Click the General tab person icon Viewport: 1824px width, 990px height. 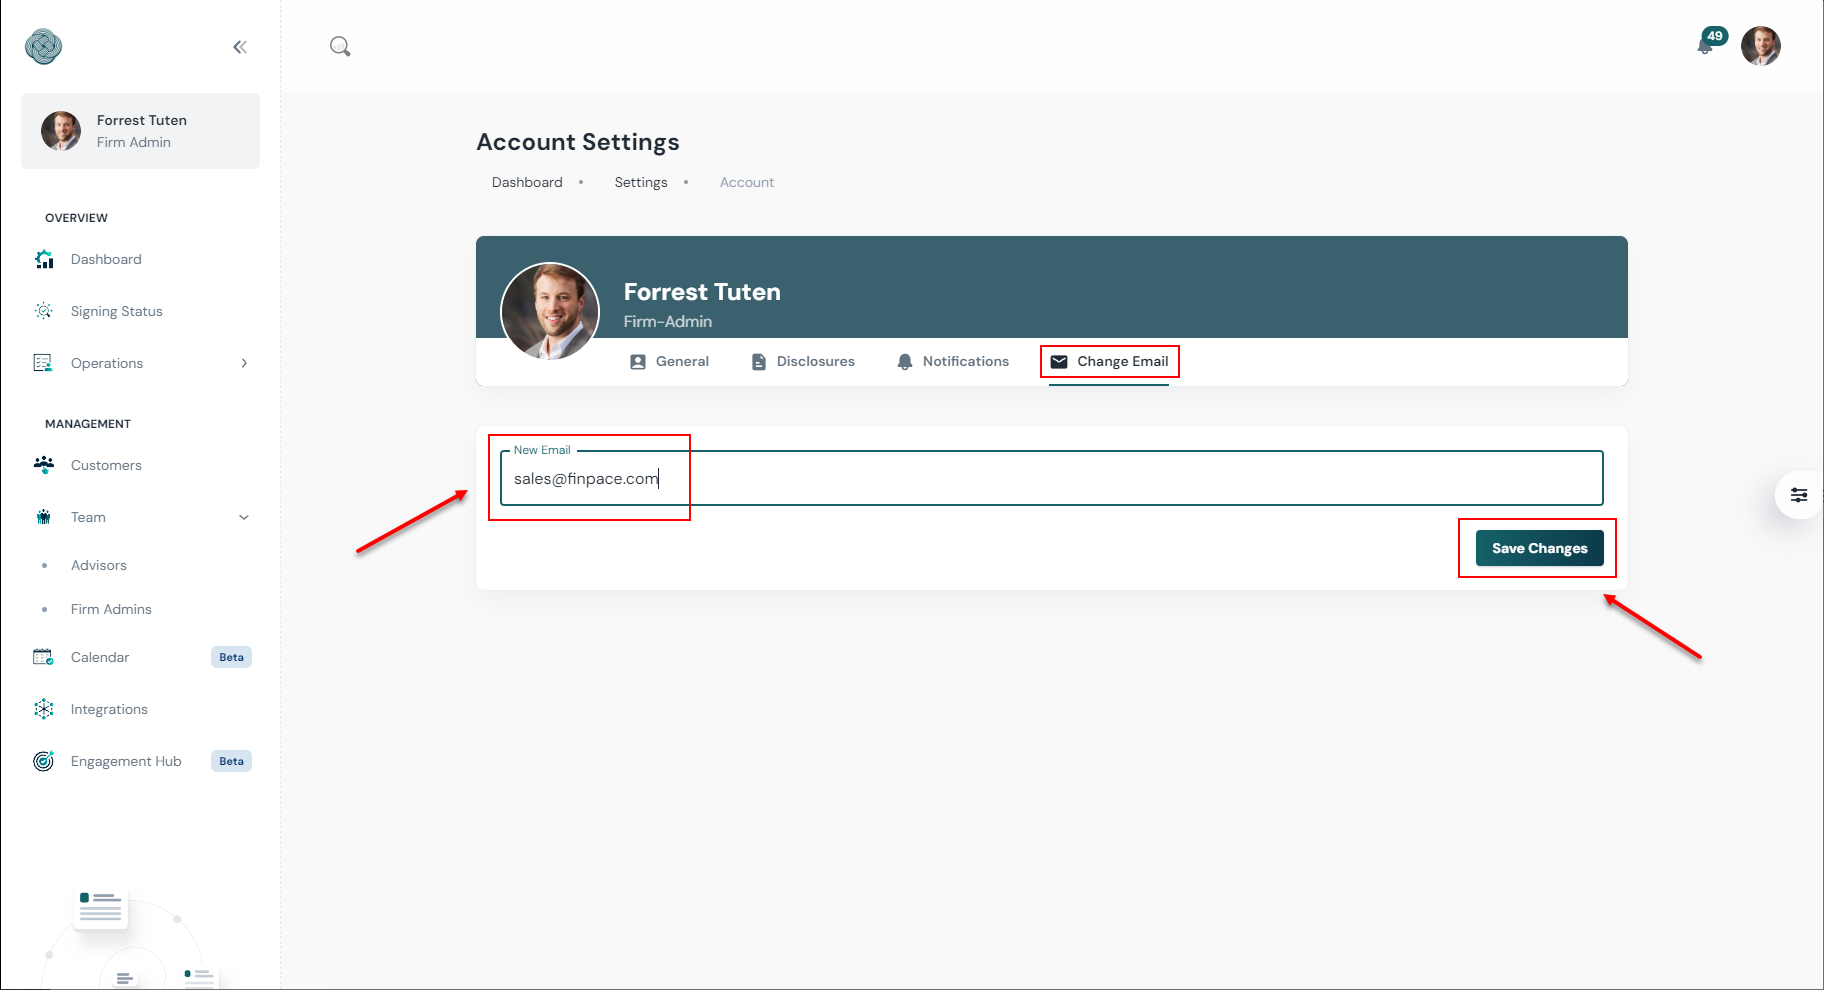pyautogui.click(x=638, y=362)
